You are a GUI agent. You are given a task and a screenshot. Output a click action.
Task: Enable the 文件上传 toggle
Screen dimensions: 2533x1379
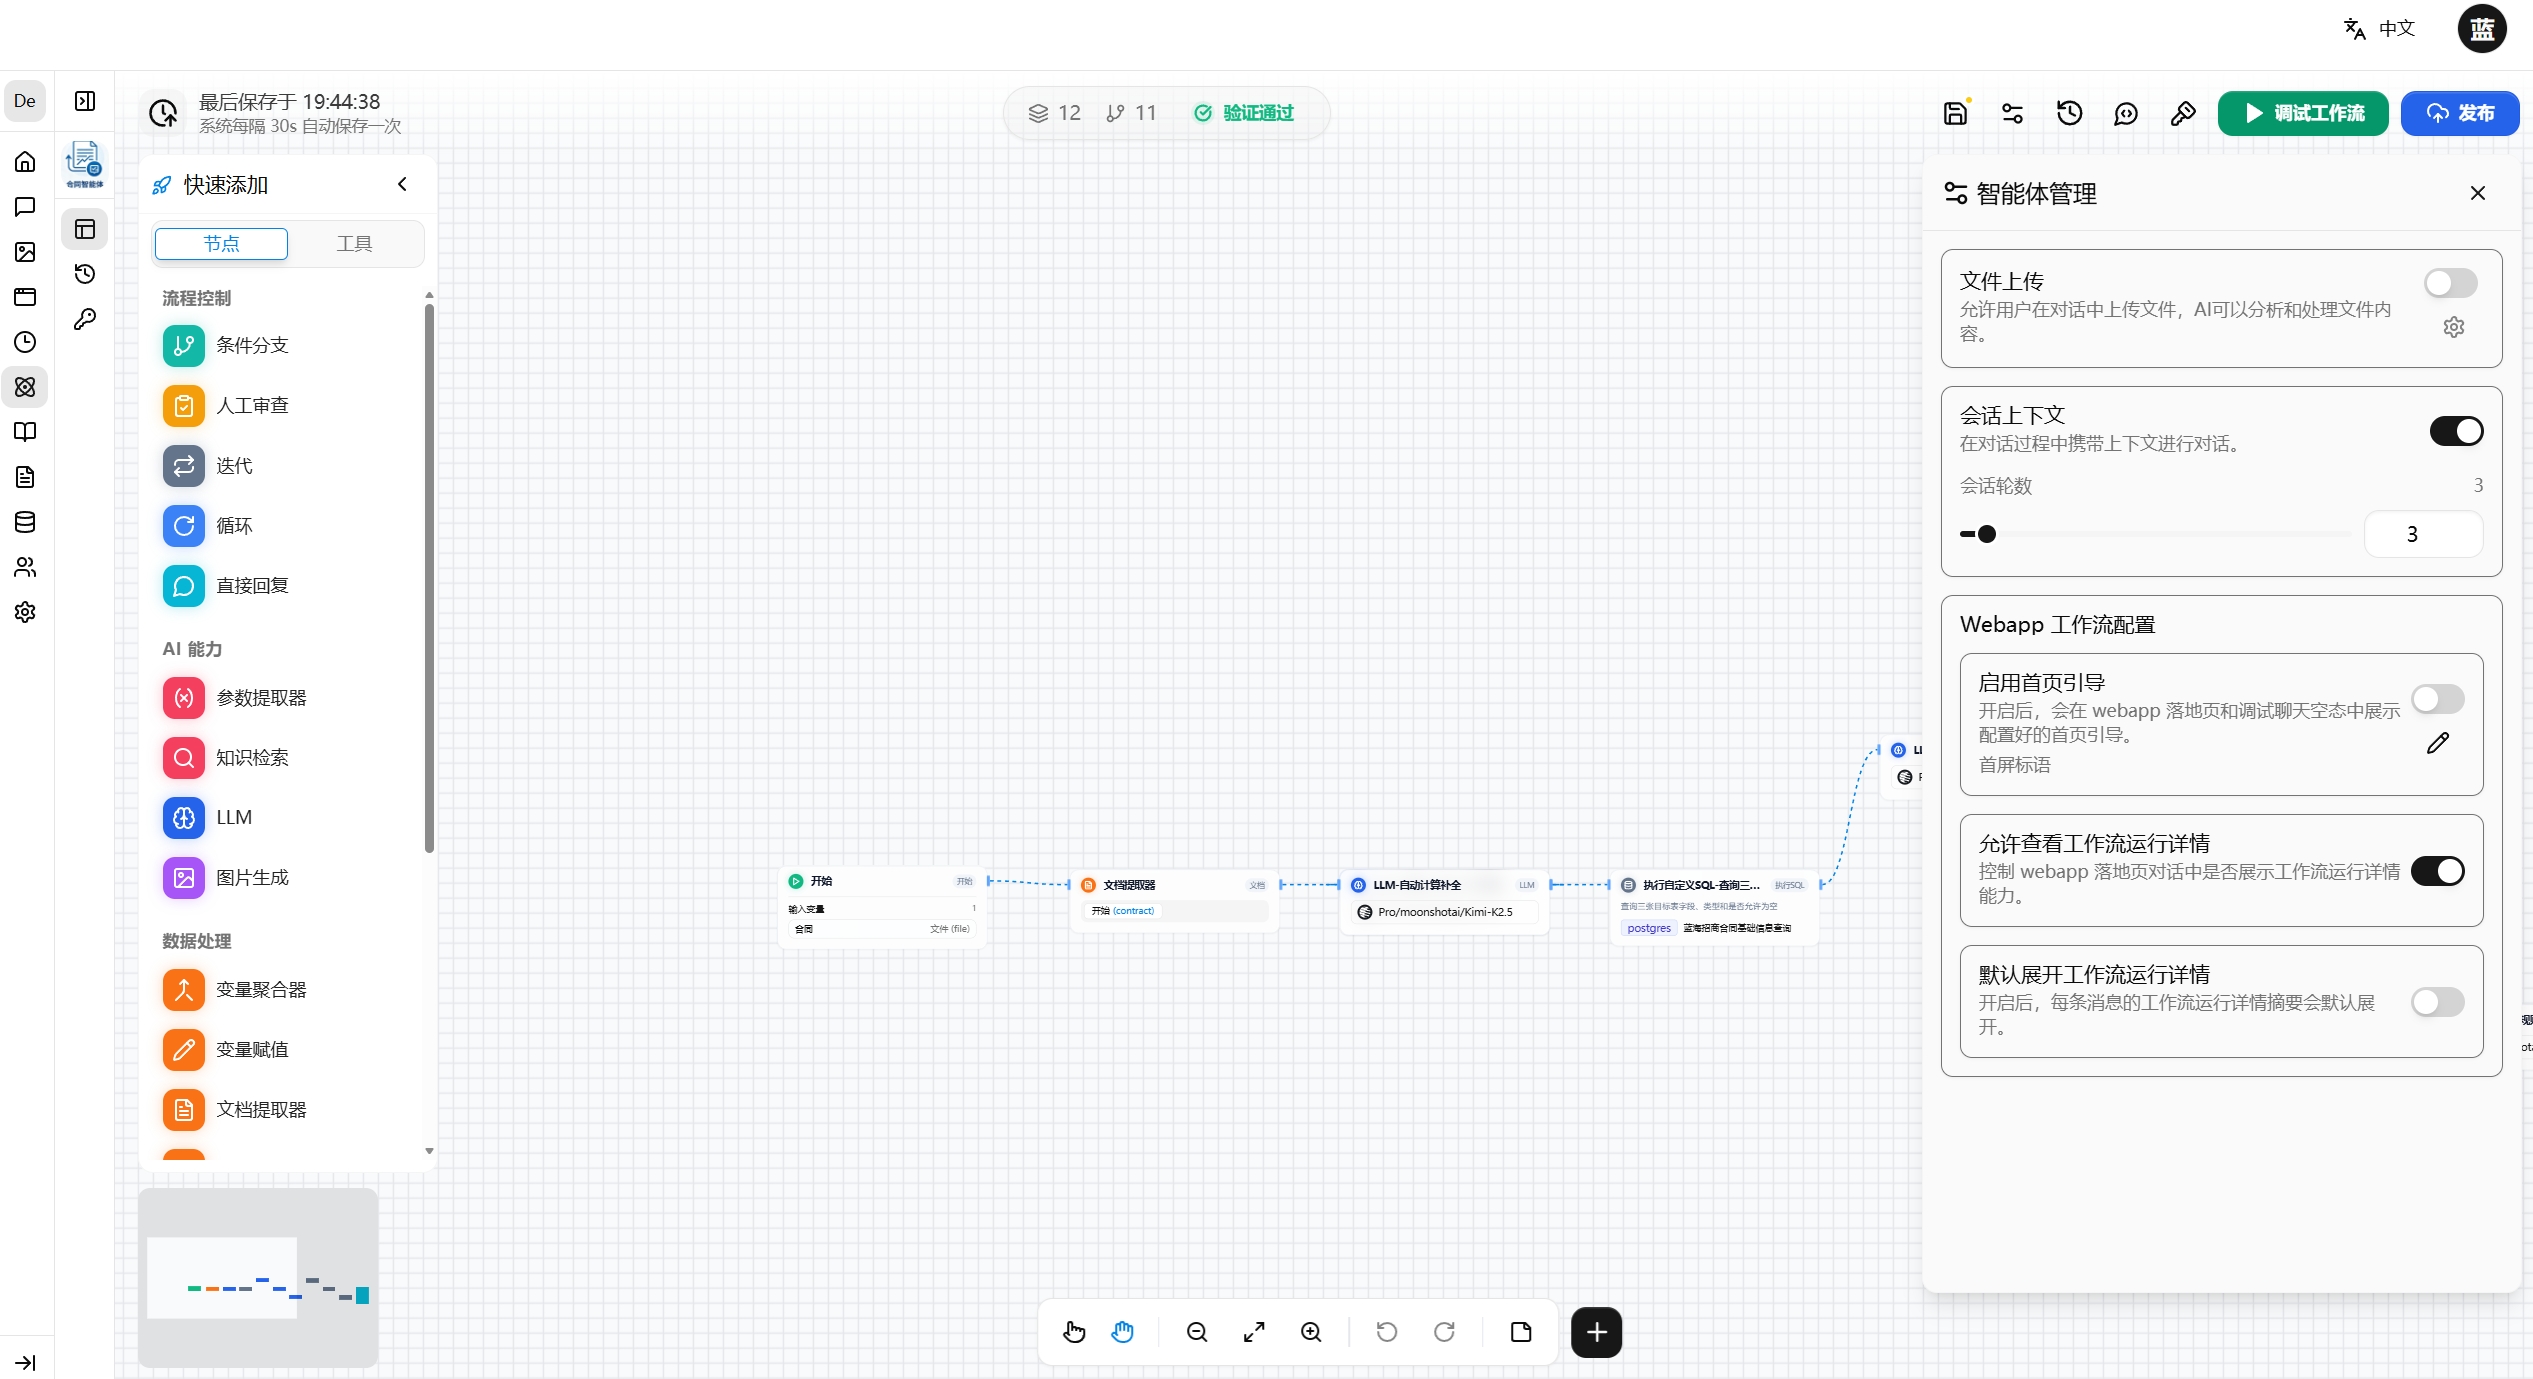click(x=2450, y=283)
